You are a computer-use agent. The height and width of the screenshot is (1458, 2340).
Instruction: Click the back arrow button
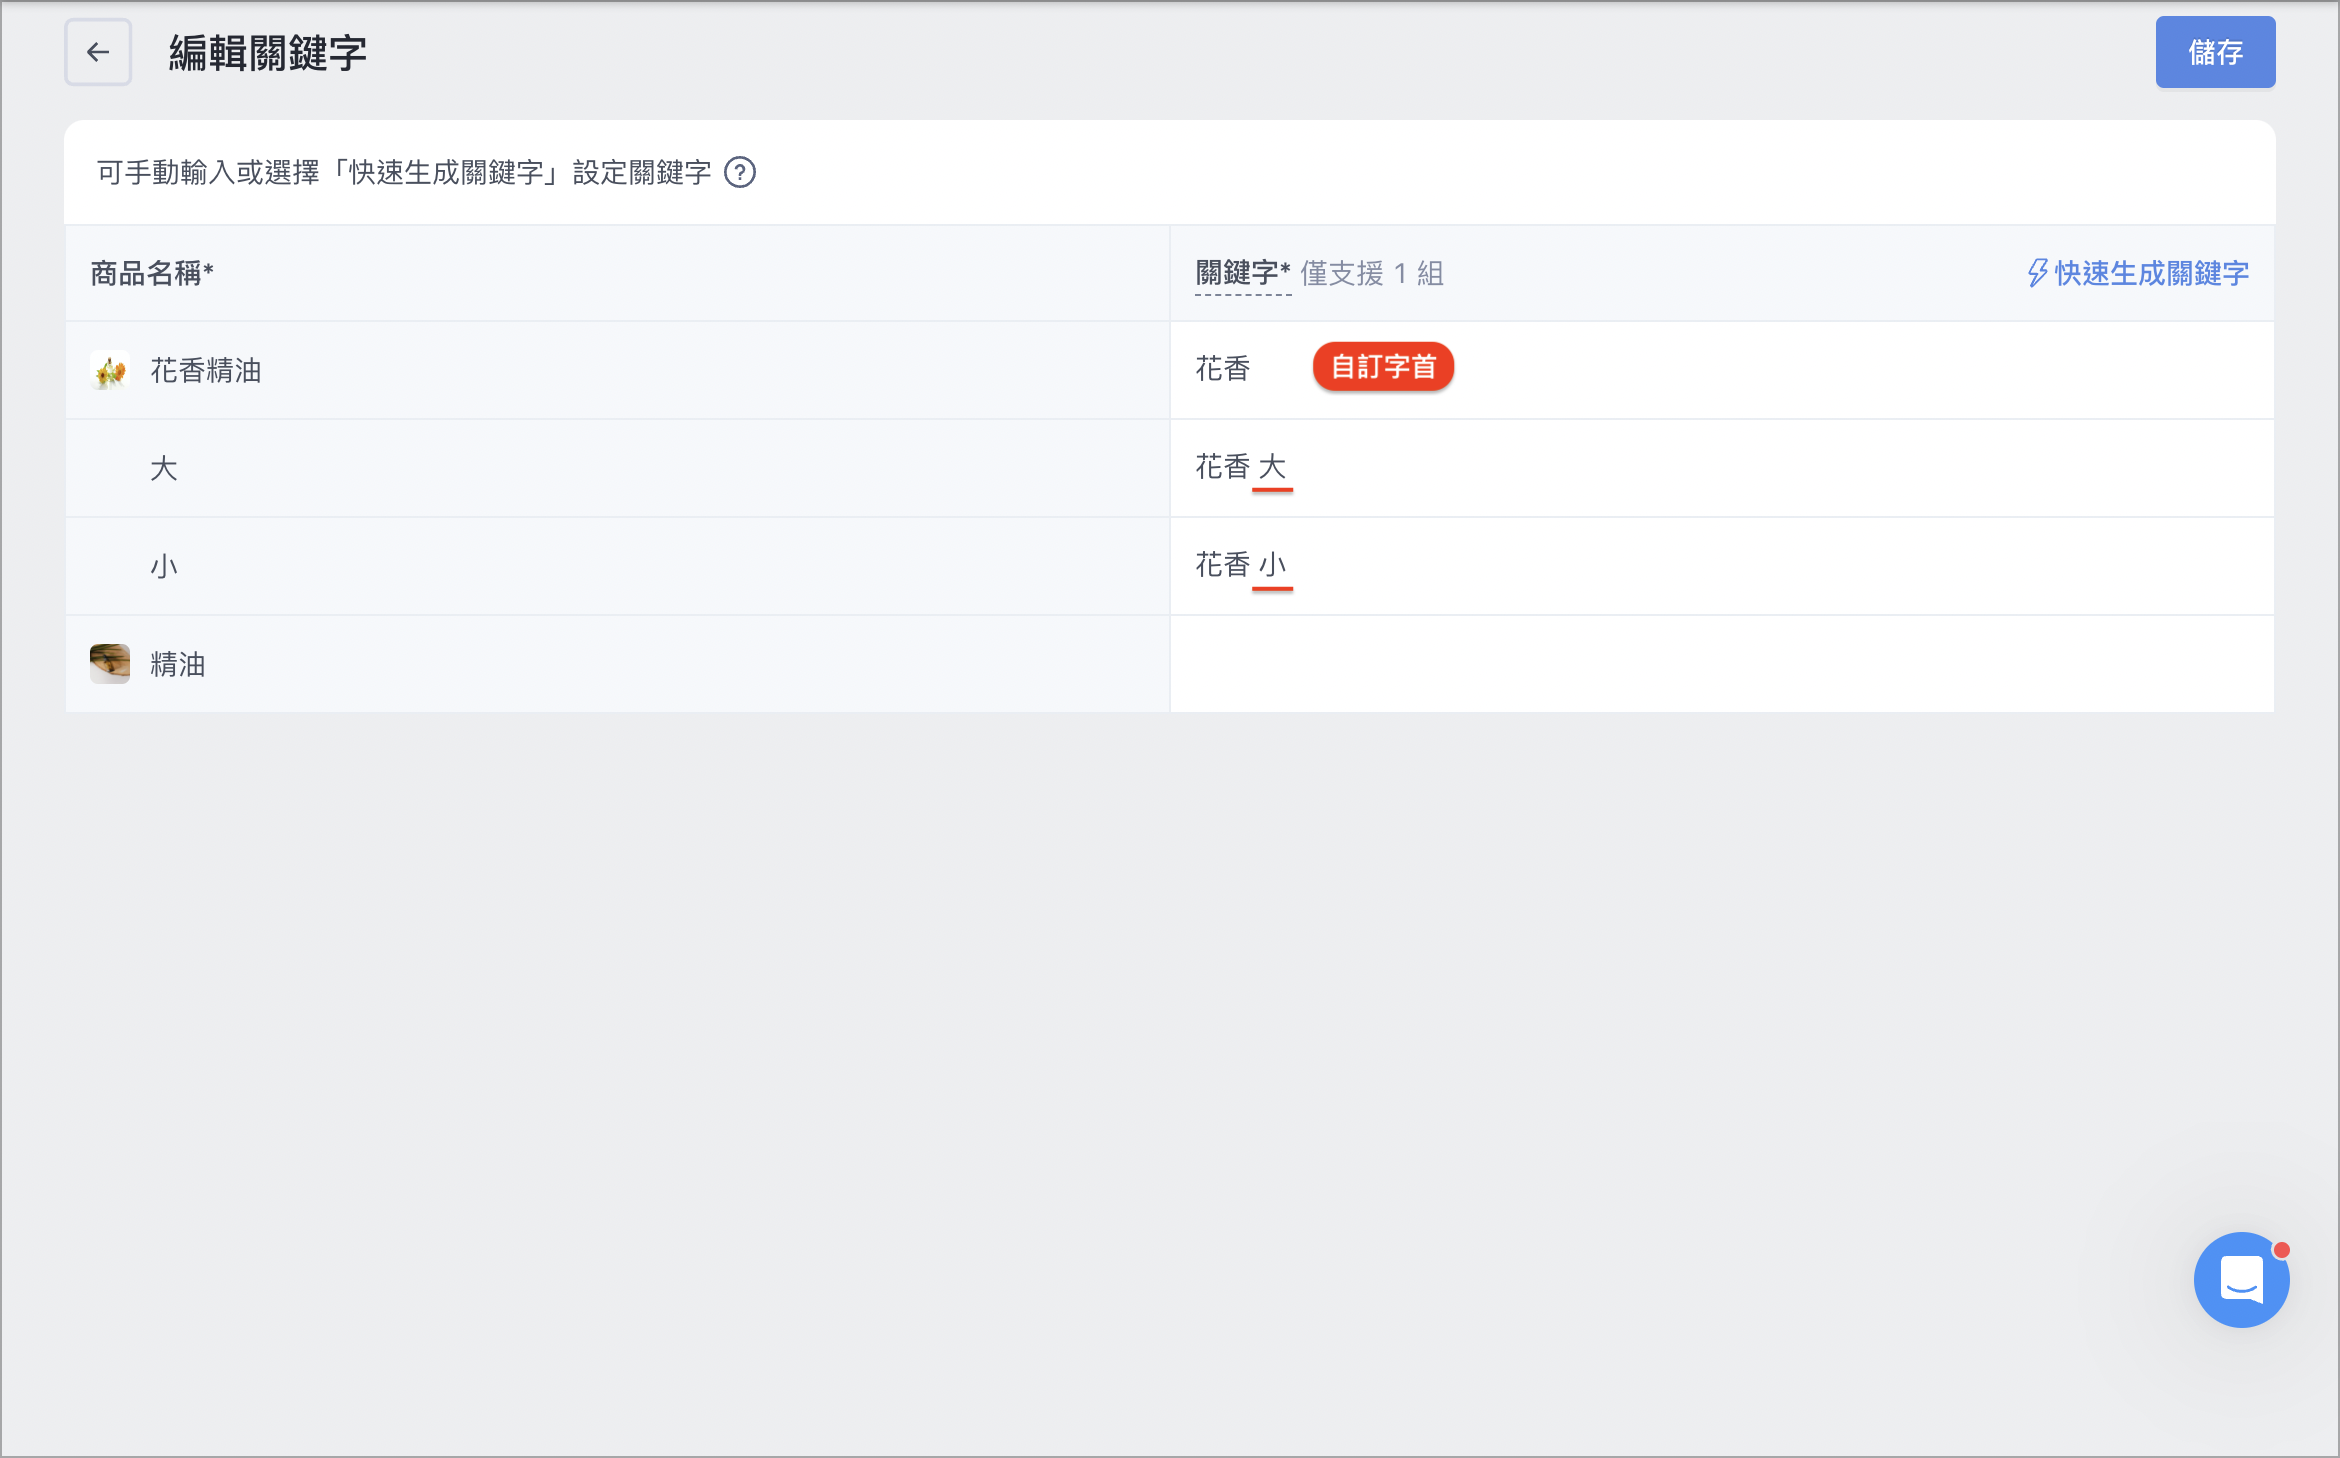tap(98, 52)
